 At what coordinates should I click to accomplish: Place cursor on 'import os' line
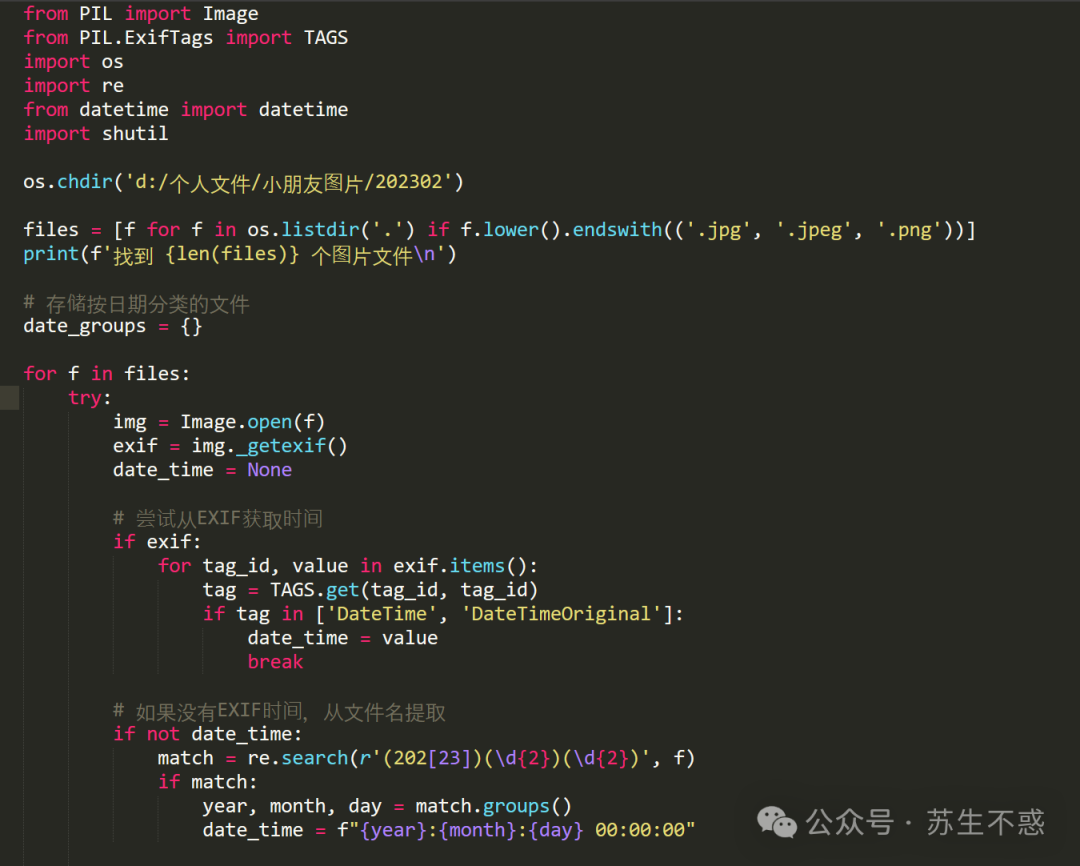tap(74, 62)
